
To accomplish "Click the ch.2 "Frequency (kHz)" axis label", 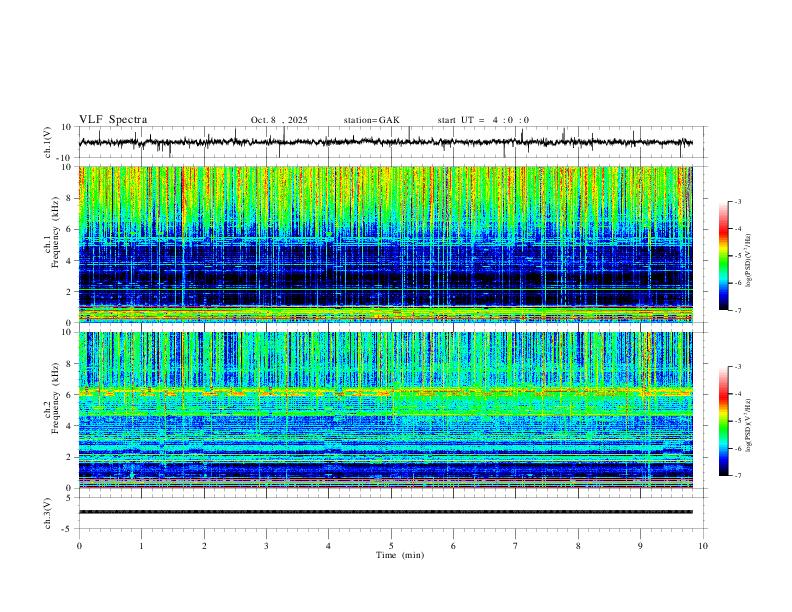I will tap(55, 398).
